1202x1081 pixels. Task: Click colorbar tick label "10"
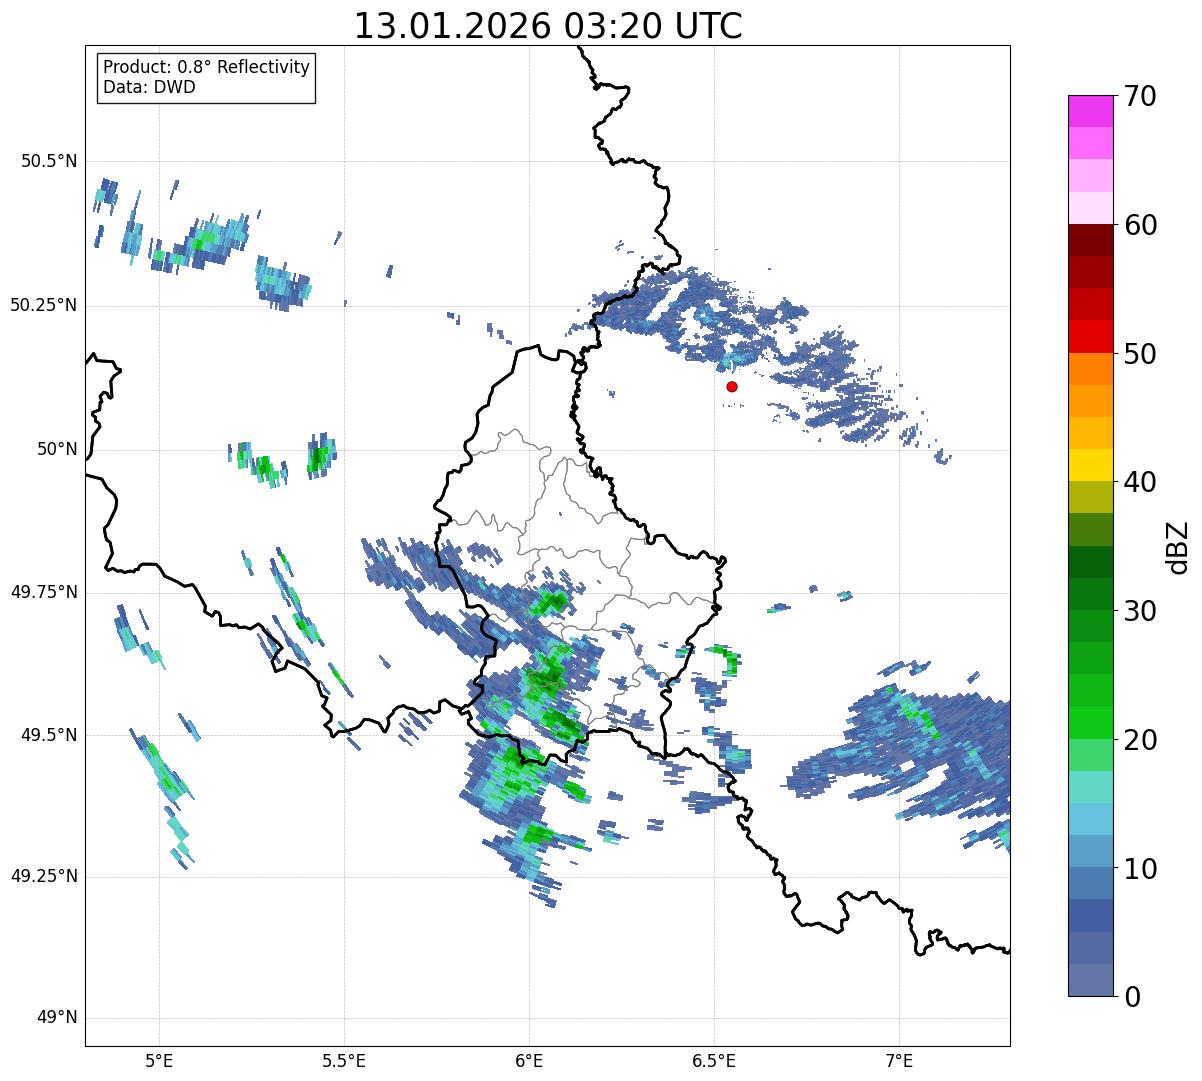click(1141, 869)
